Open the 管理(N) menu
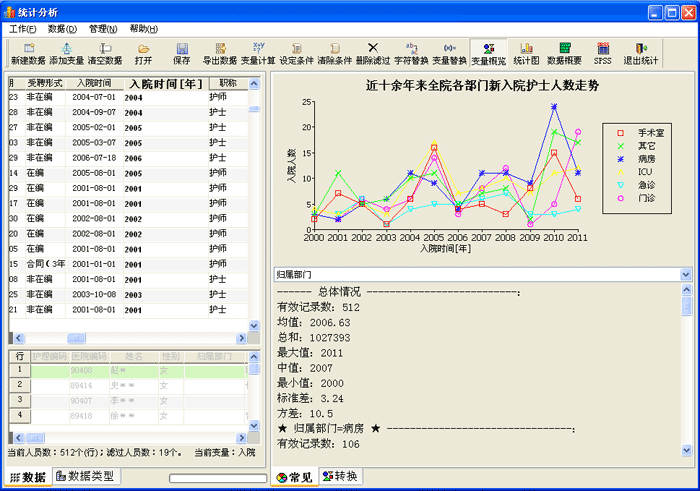700x491 pixels. (x=103, y=29)
